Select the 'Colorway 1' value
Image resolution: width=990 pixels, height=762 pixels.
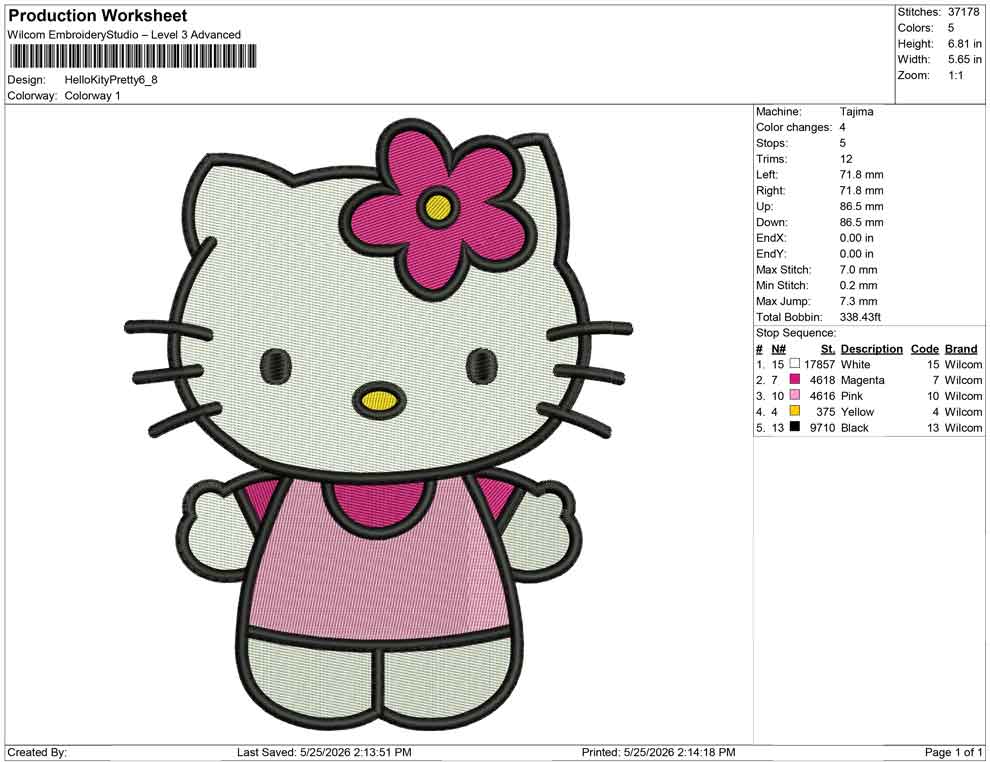coord(92,96)
